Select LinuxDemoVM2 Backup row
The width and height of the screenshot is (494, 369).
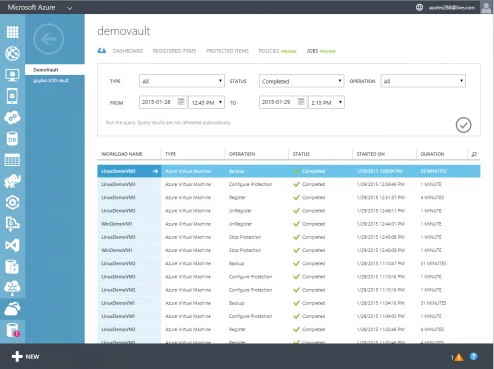289,263
